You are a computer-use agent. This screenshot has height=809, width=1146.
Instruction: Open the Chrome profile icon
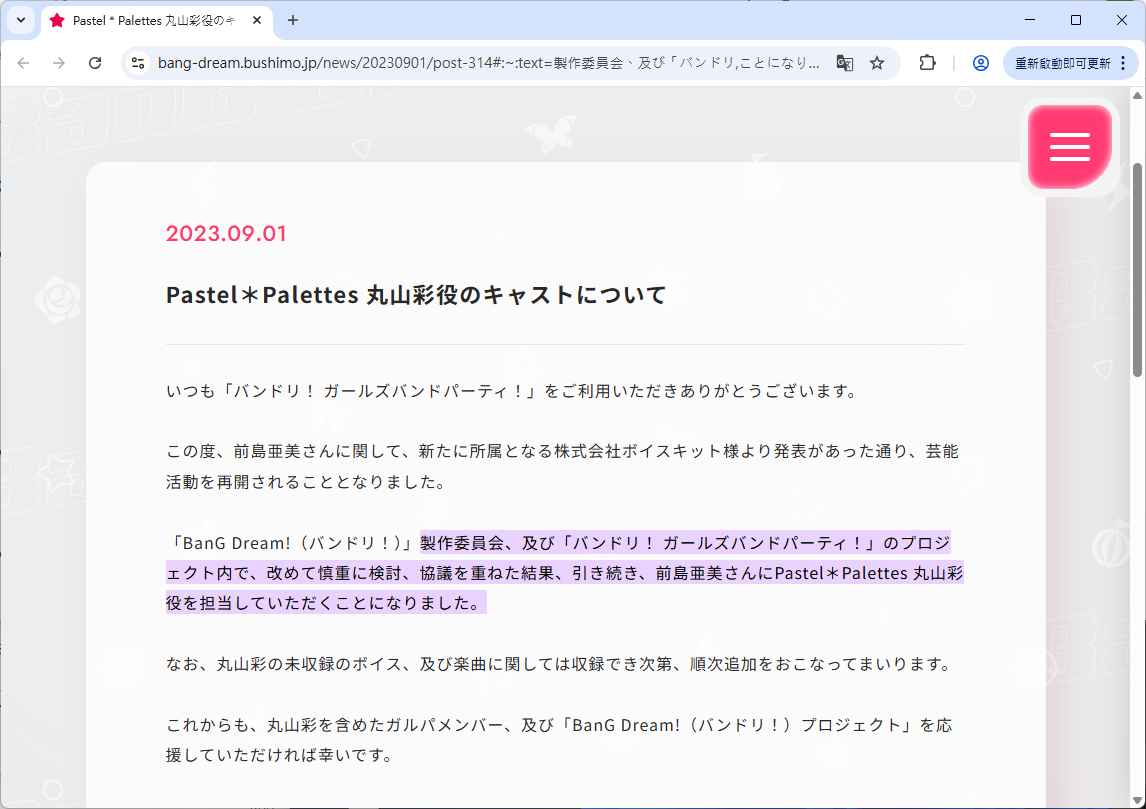click(x=980, y=63)
